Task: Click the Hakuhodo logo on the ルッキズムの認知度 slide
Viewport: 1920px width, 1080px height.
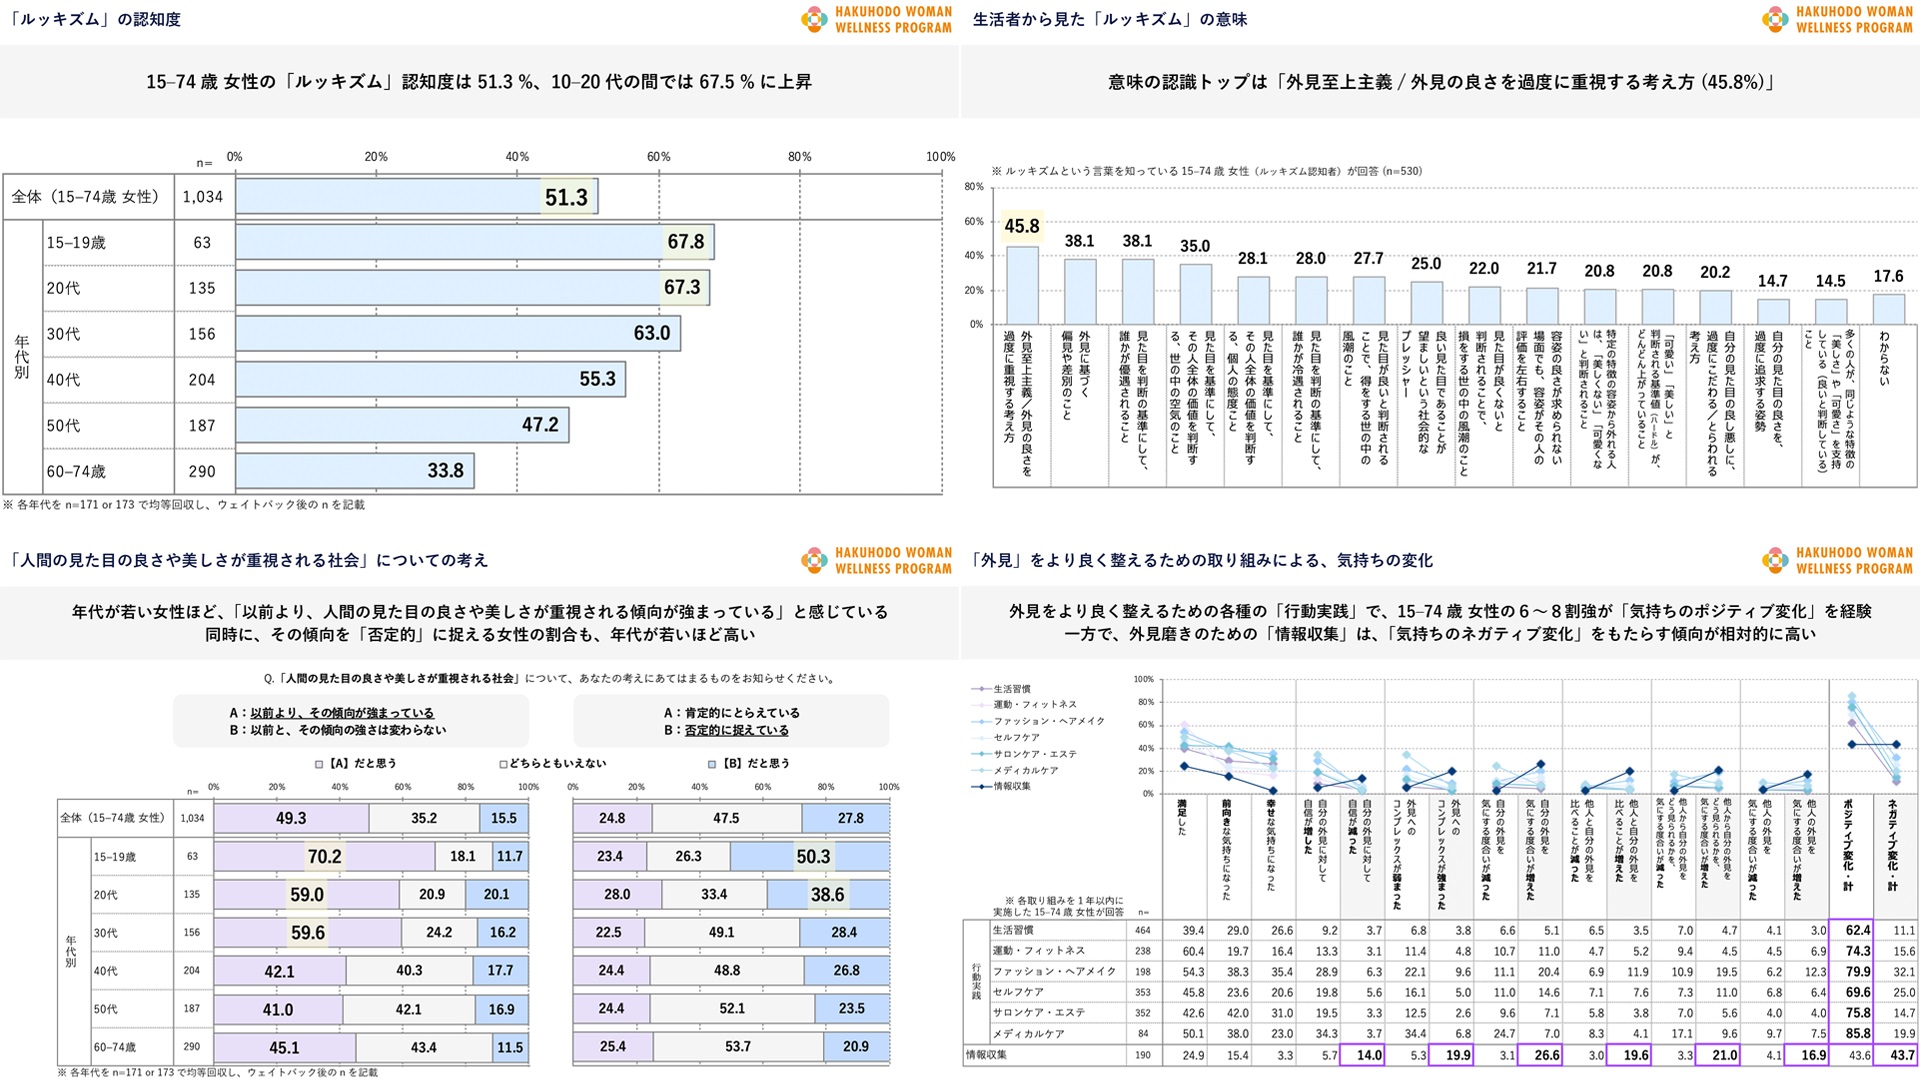Action: (x=877, y=20)
